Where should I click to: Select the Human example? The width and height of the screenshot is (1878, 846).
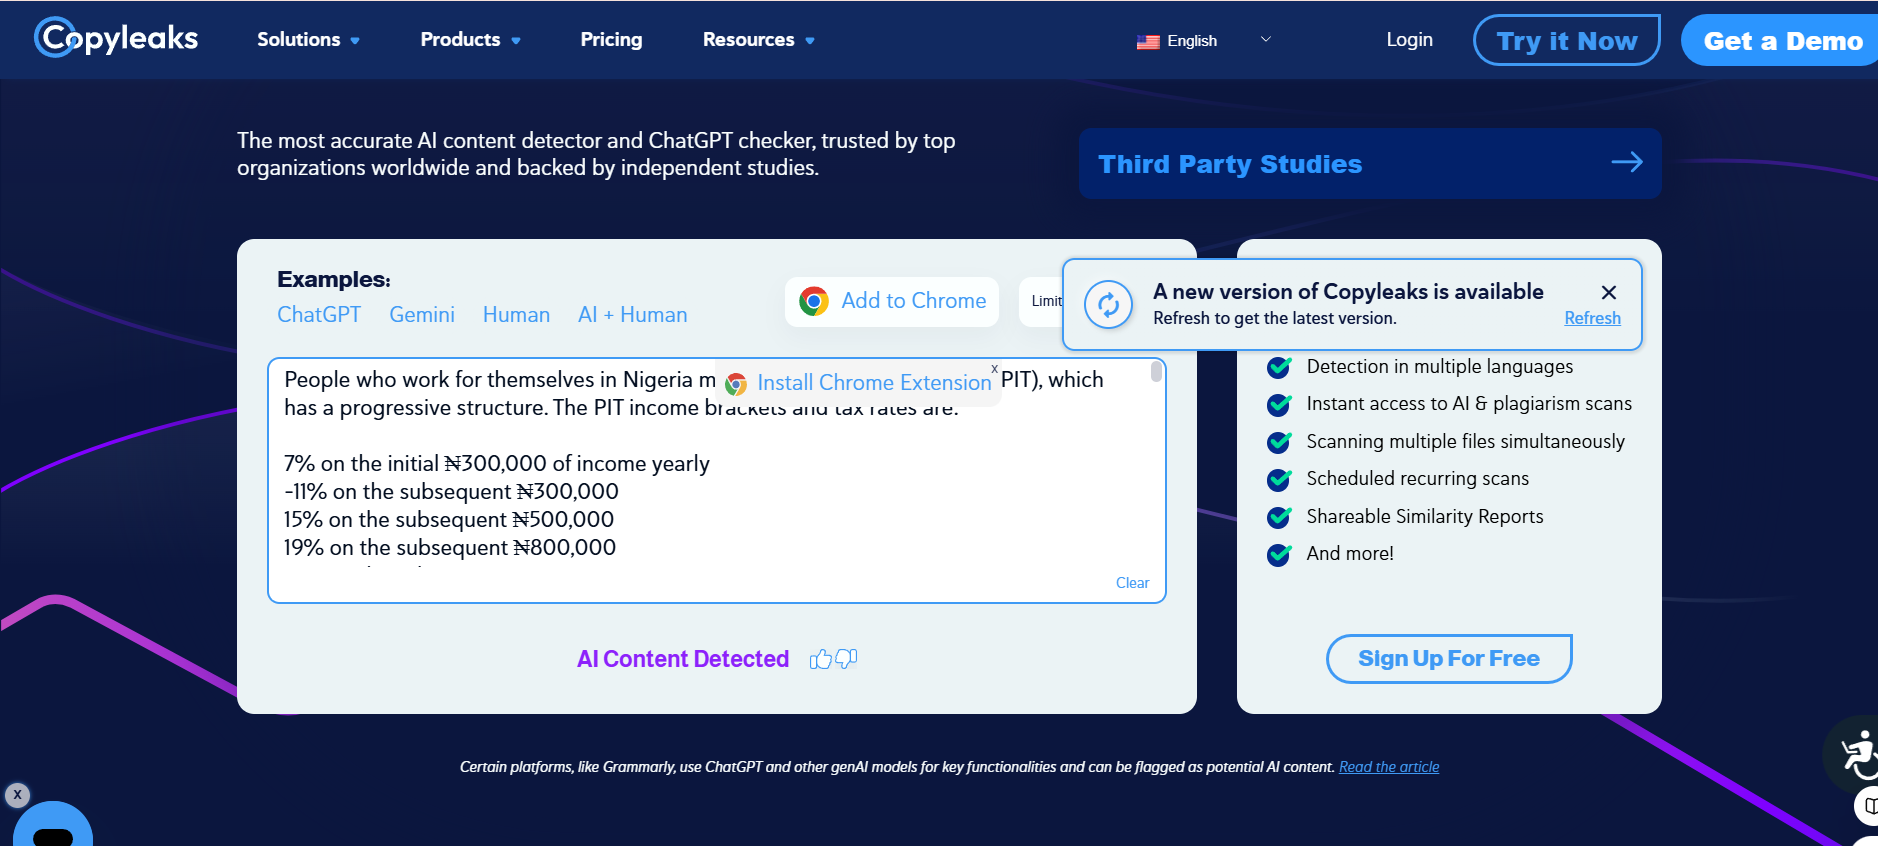tap(516, 314)
